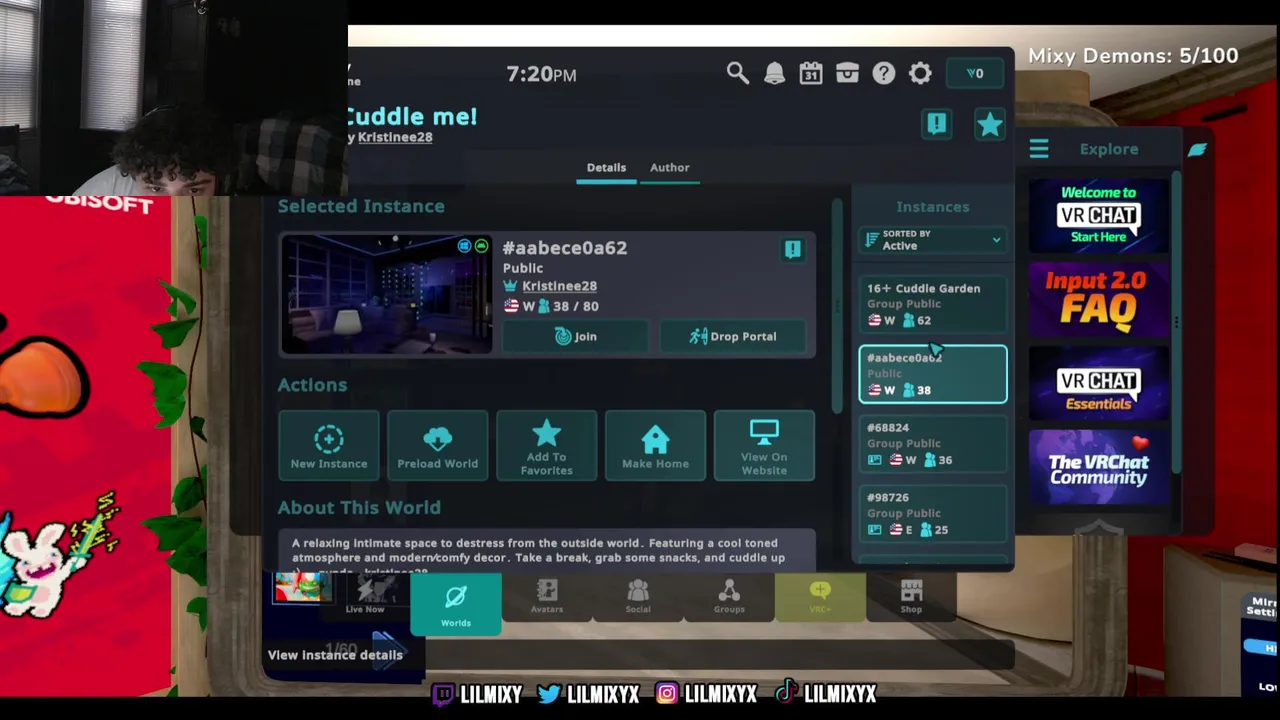Switch to the Details tab

click(606, 167)
